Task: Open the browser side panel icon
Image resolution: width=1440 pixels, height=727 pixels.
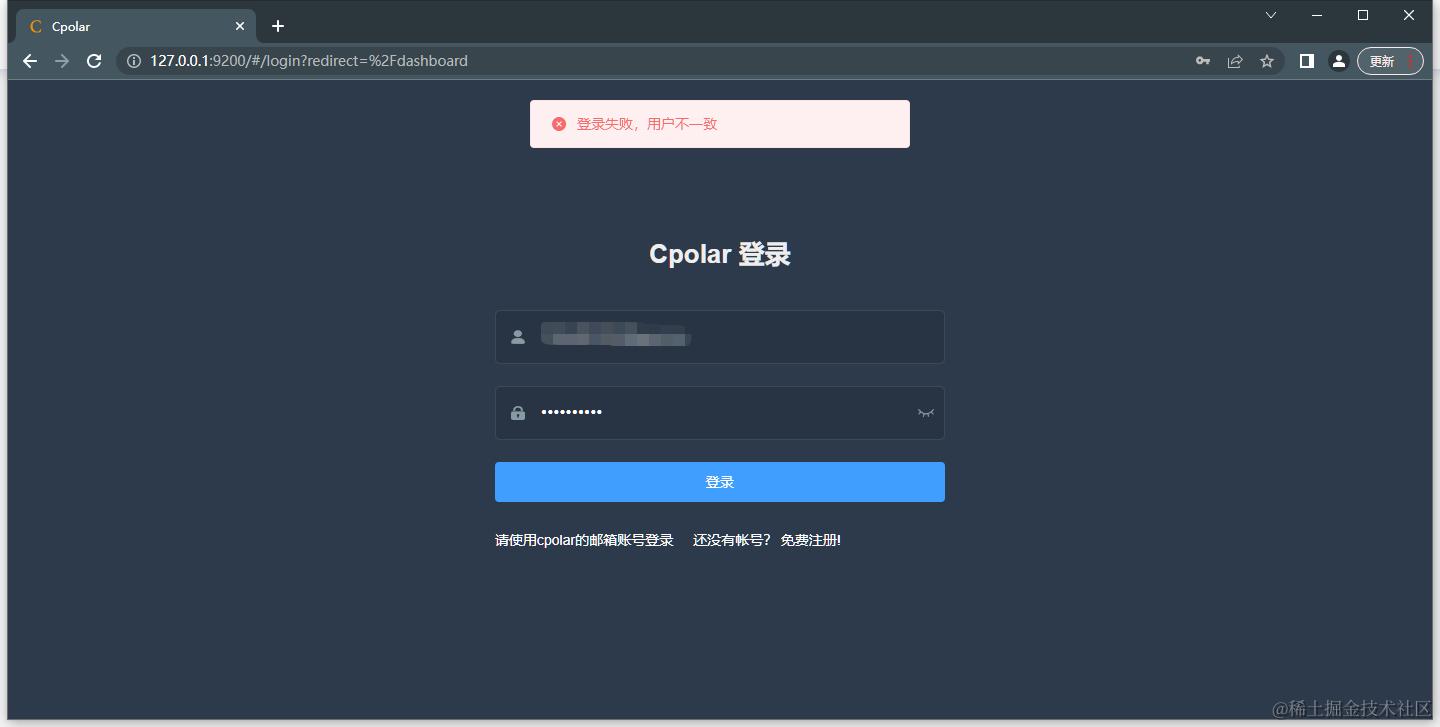Action: (x=1306, y=61)
